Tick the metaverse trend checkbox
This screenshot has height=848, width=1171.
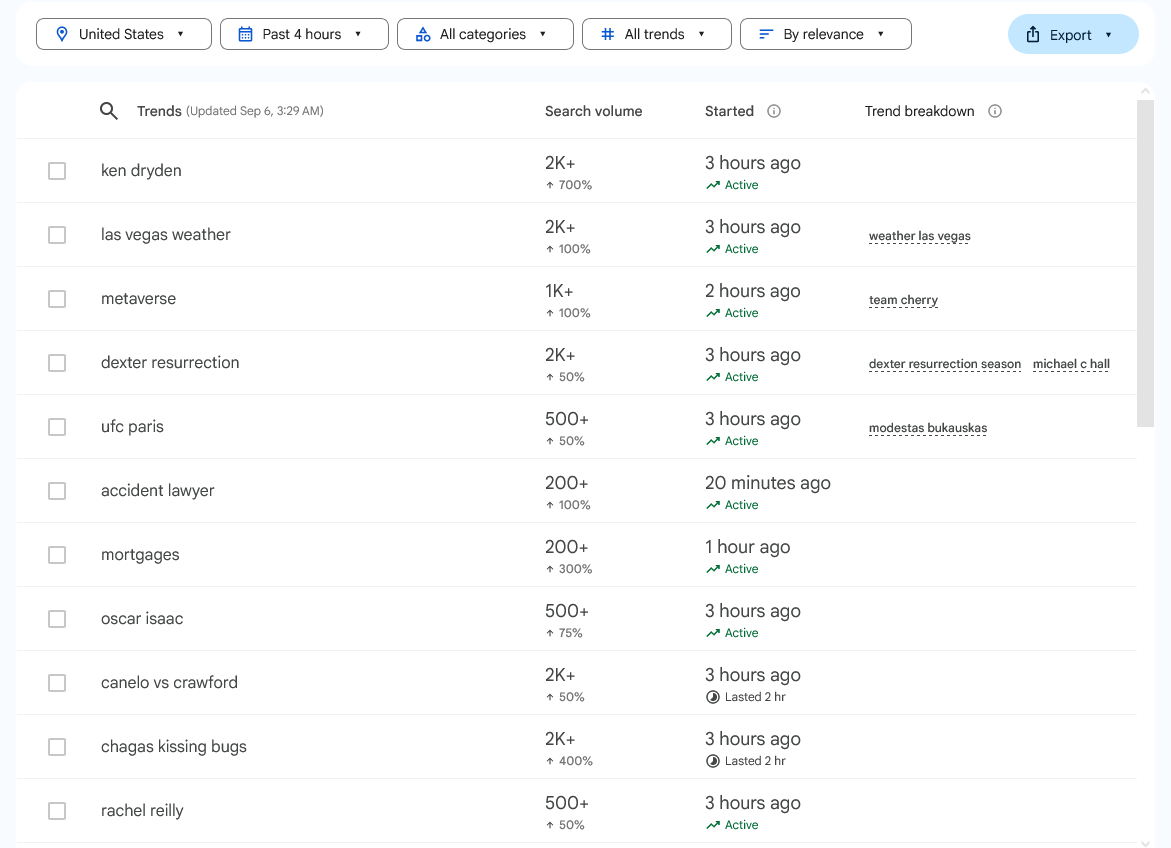click(x=57, y=299)
